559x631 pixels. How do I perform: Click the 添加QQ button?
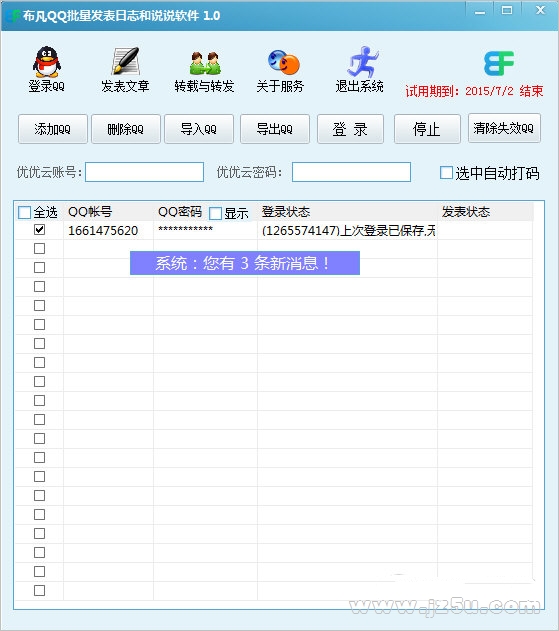pos(53,129)
